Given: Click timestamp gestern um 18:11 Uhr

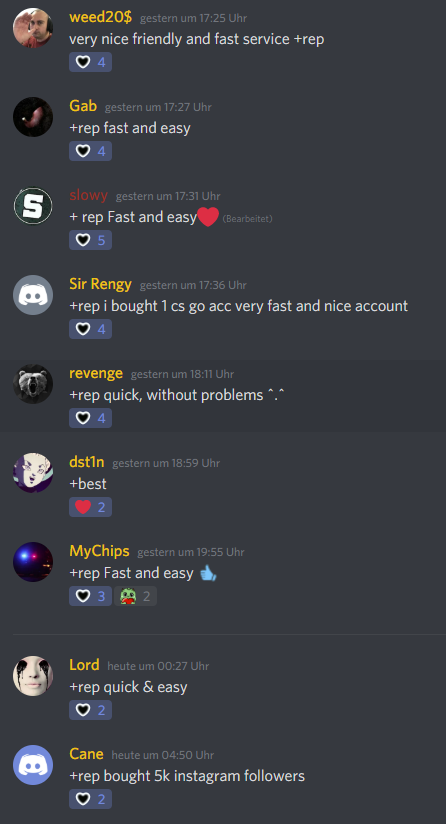Looking at the screenshot, I should tap(182, 374).
